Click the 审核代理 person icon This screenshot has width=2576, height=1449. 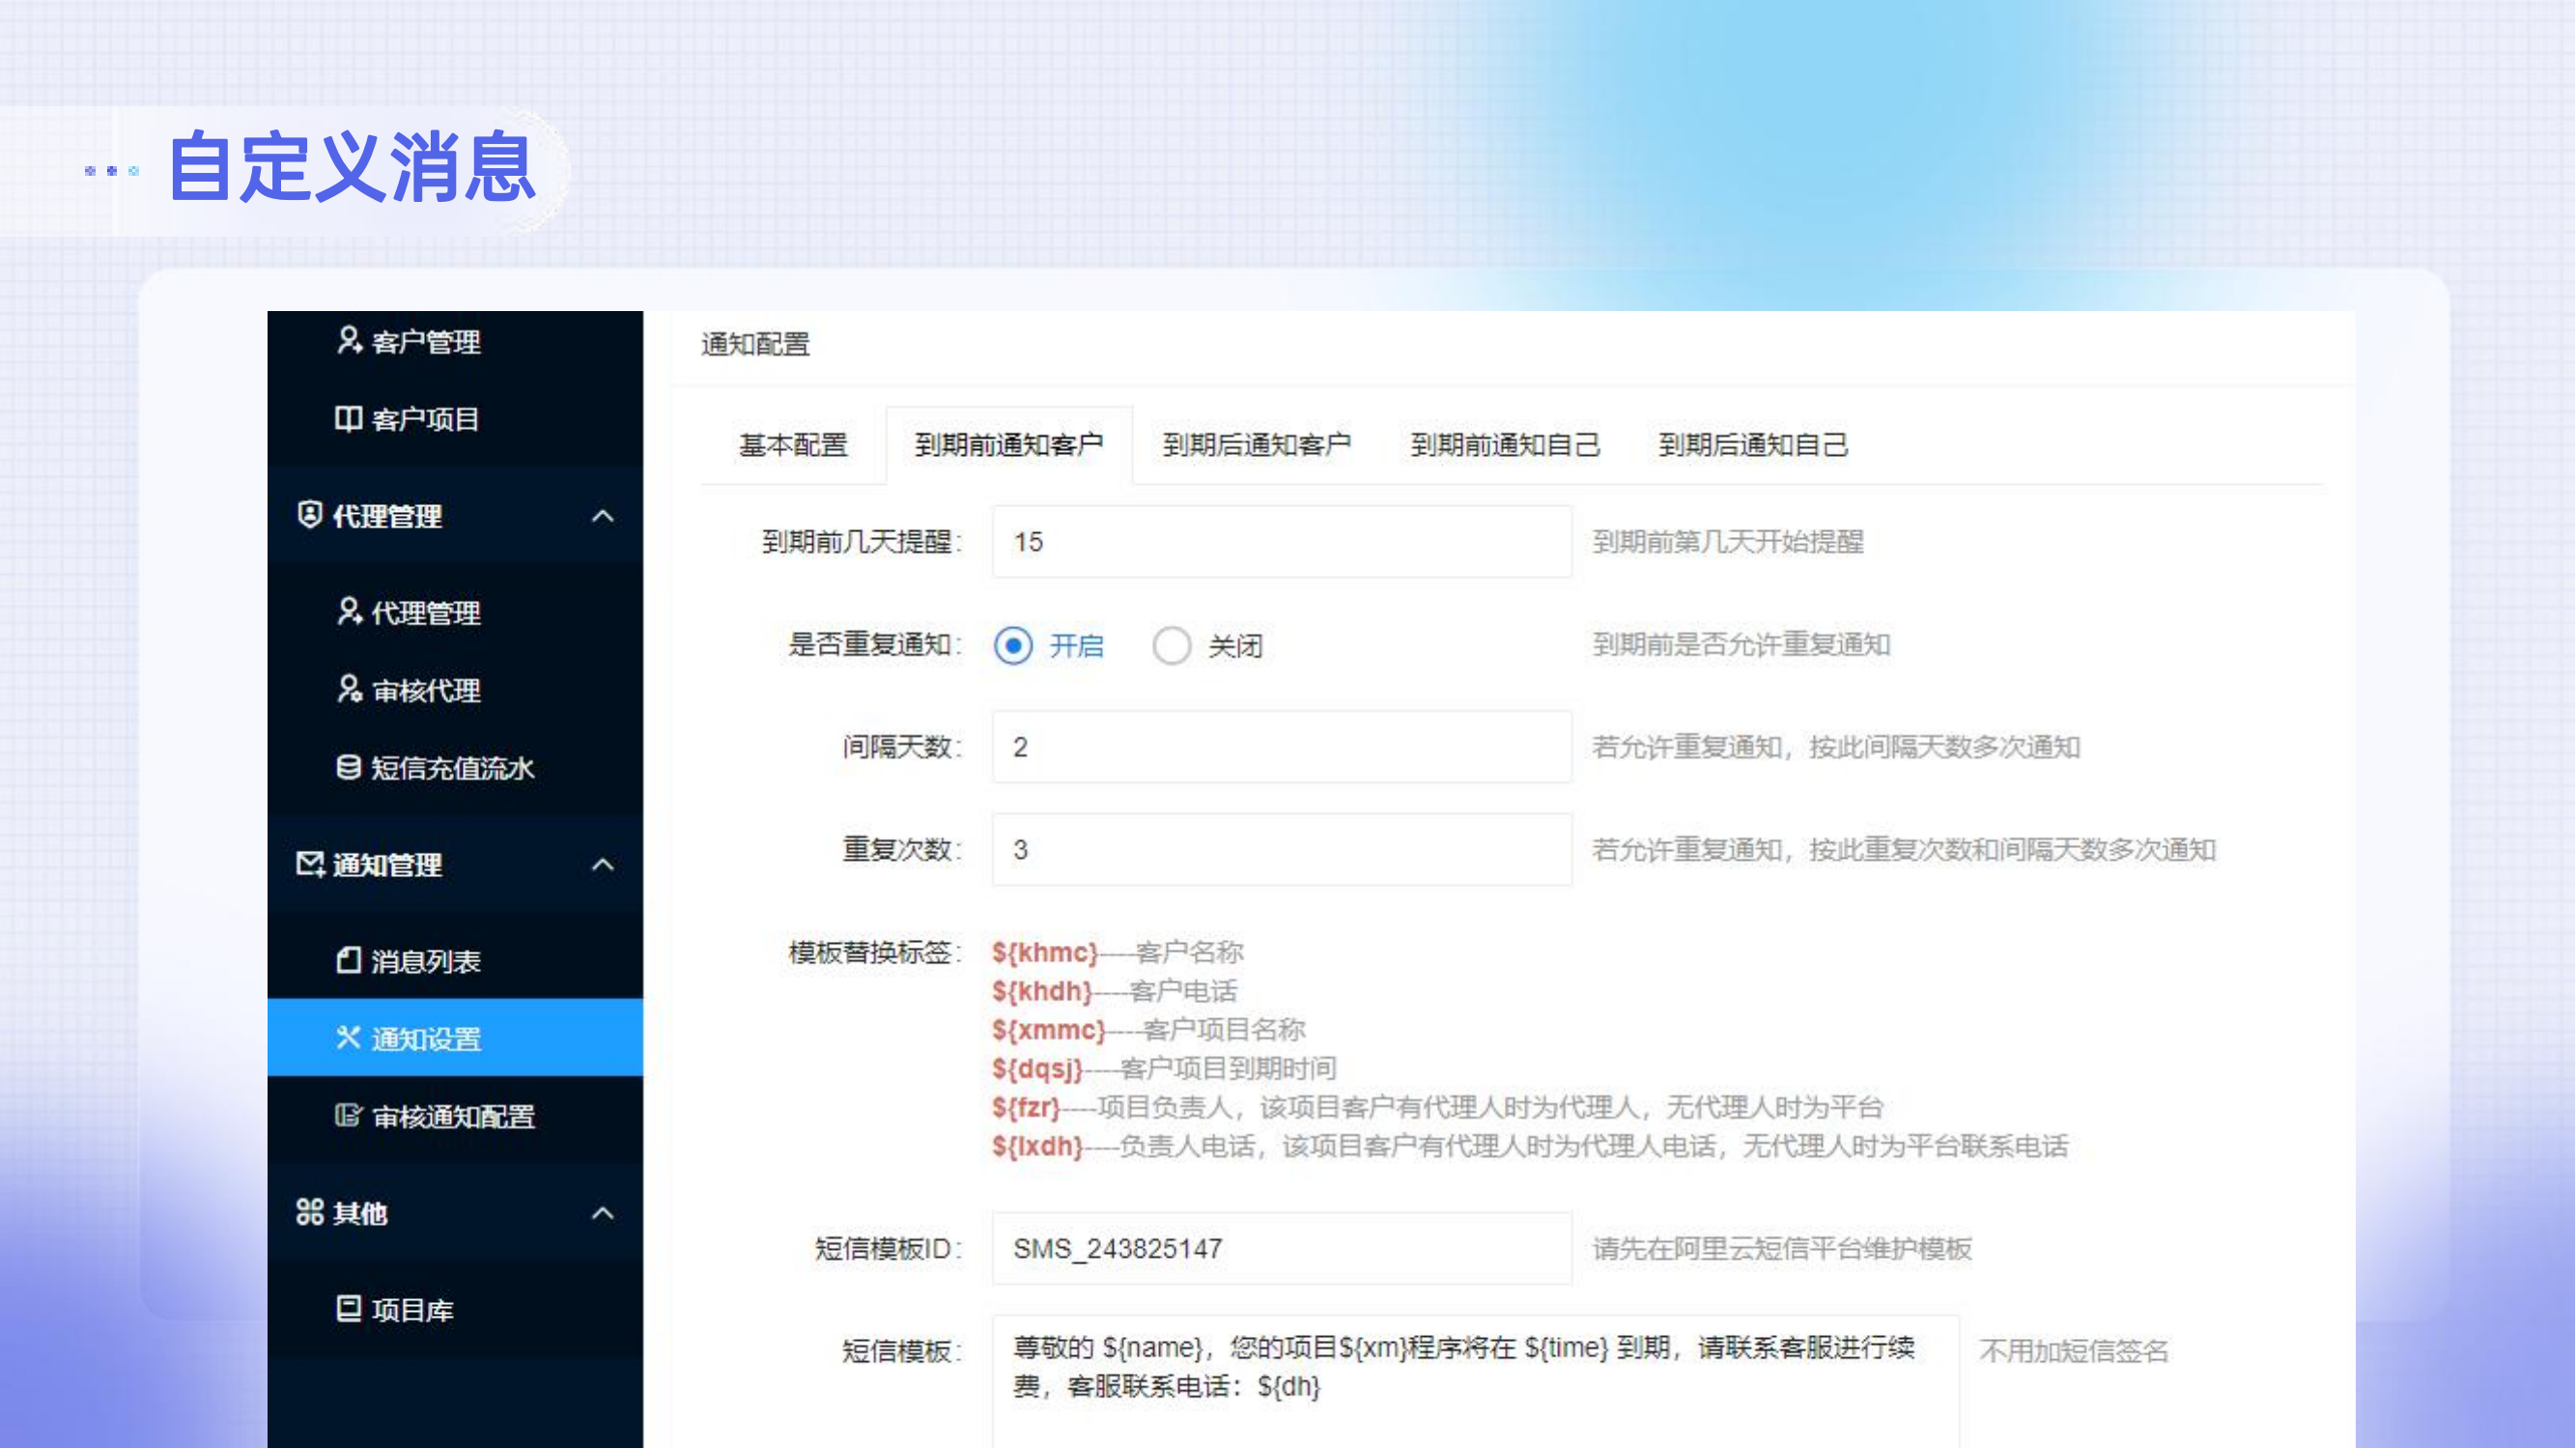[348, 690]
